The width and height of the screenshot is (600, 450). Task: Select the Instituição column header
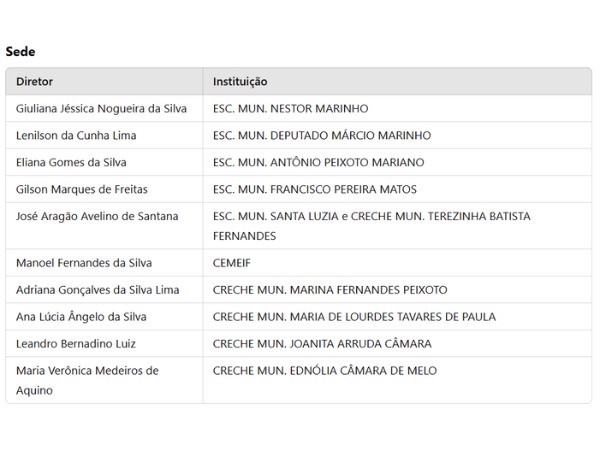(x=397, y=82)
